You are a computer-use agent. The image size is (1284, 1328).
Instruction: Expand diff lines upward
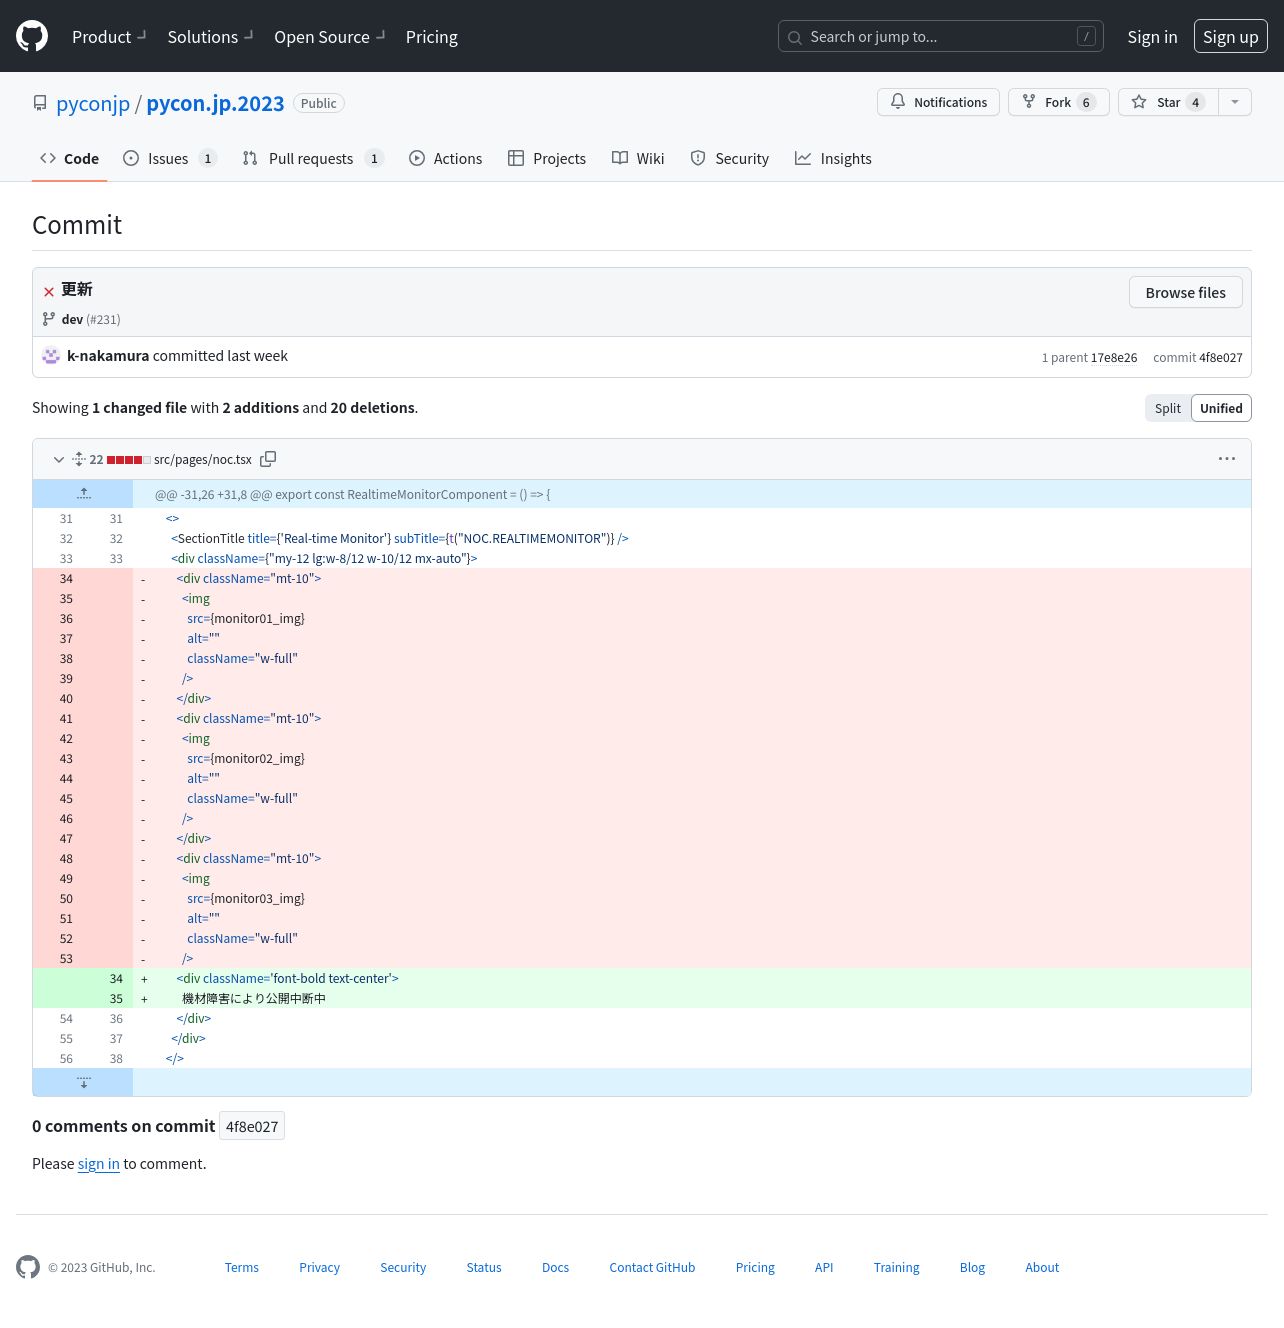83,494
